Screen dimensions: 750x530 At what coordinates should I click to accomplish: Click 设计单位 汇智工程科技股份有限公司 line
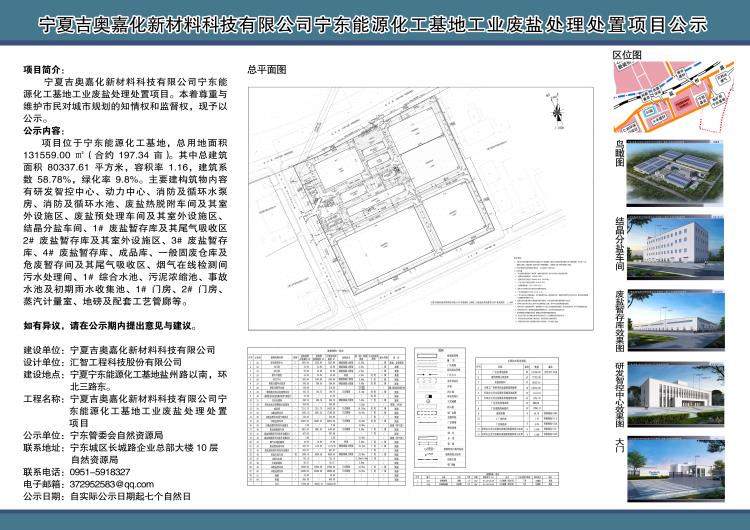[102, 362]
